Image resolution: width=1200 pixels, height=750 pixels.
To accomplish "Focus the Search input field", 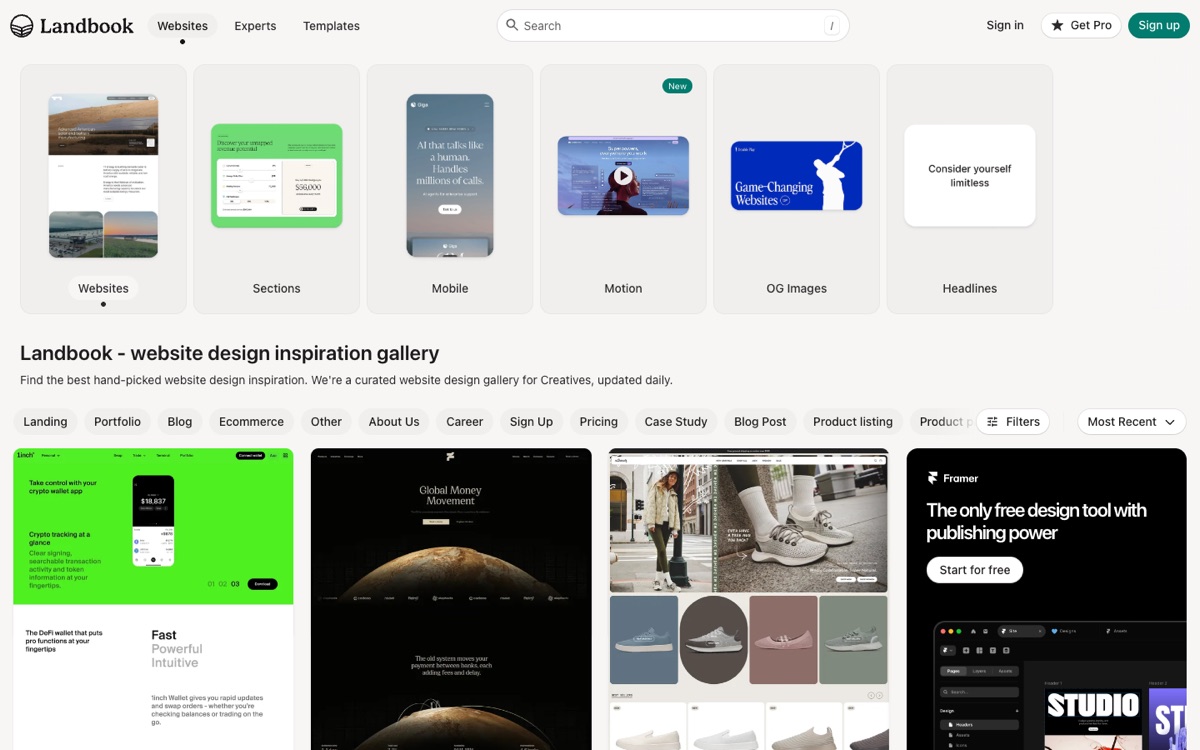I will (x=673, y=26).
